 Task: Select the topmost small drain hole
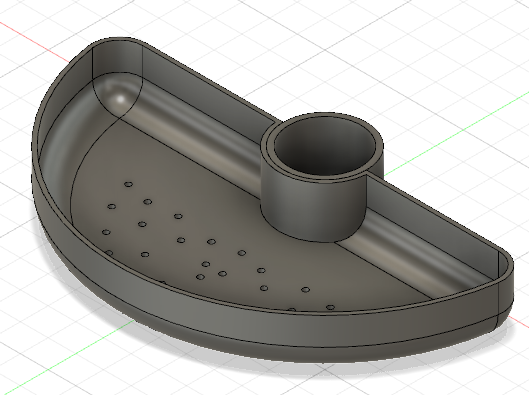128,184
